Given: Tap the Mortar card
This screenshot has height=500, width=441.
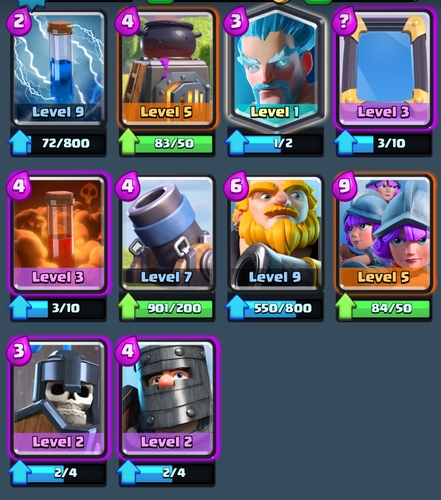Looking at the screenshot, I should pyautogui.click(x=167, y=233).
